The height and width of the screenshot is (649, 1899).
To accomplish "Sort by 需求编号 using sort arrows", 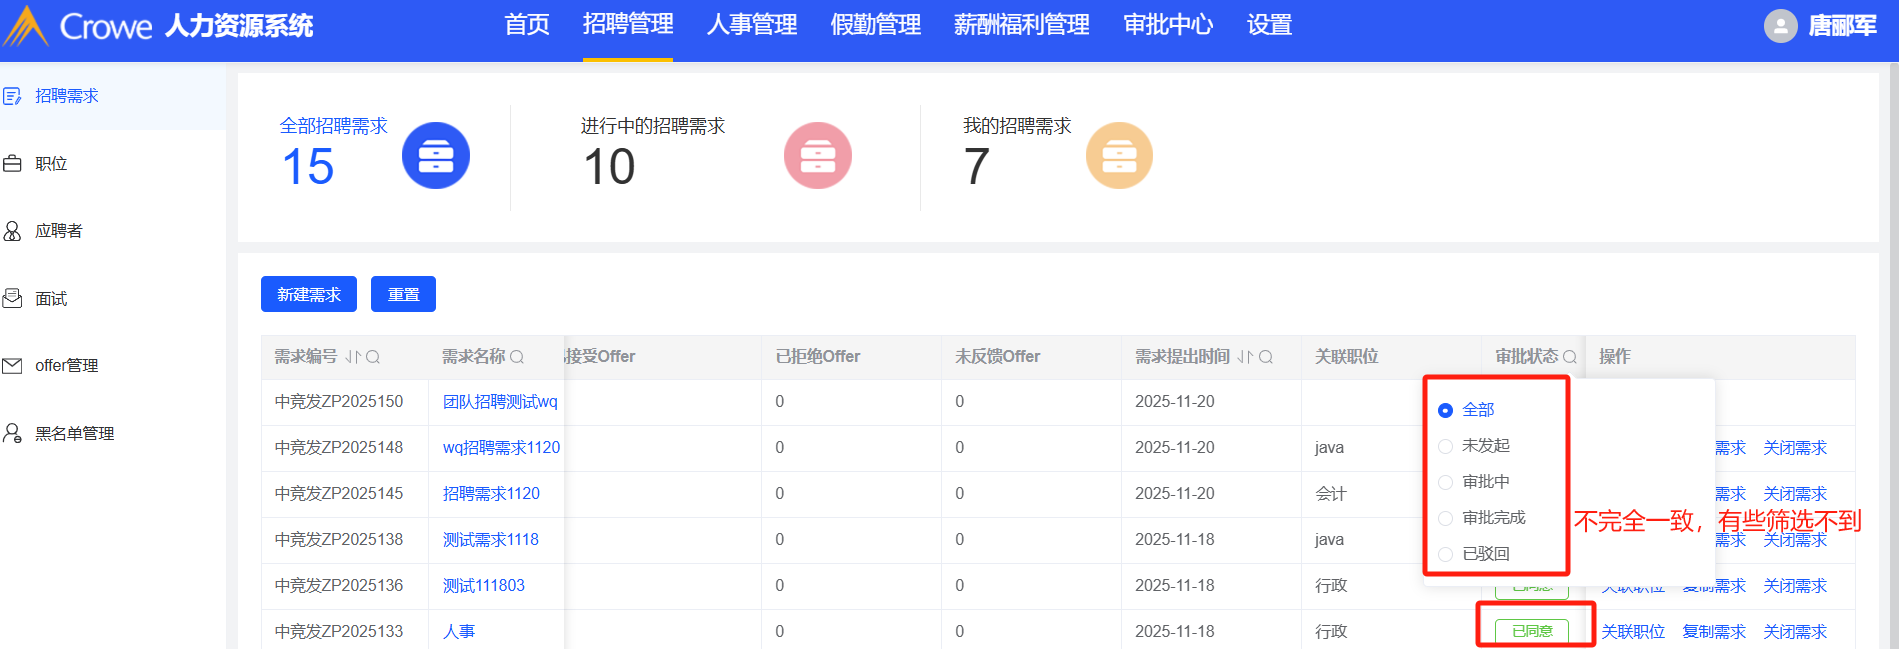I will [x=352, y=357].
